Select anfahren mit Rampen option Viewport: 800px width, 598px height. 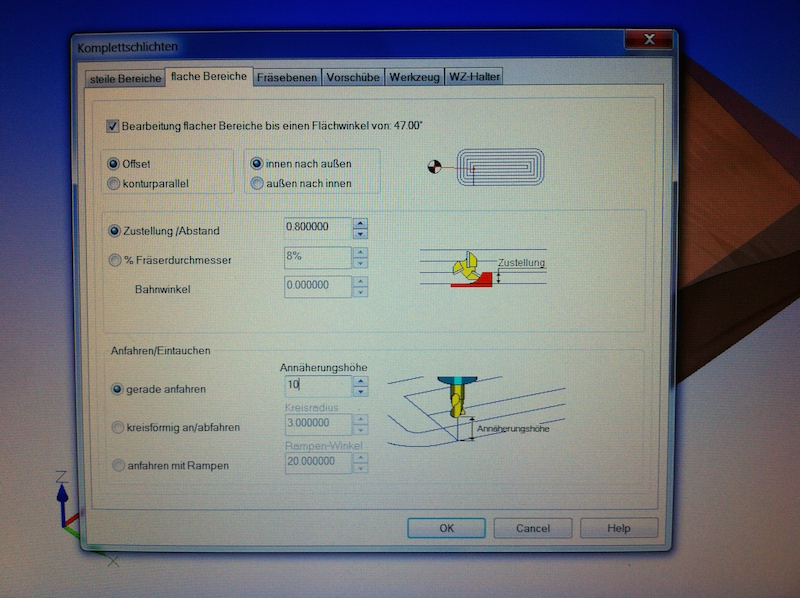[118, 465]
